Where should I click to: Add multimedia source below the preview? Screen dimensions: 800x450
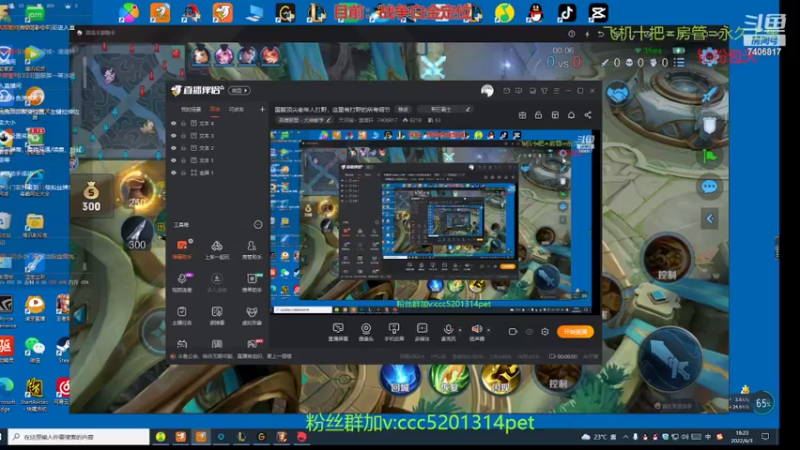(x=422, y=332)
